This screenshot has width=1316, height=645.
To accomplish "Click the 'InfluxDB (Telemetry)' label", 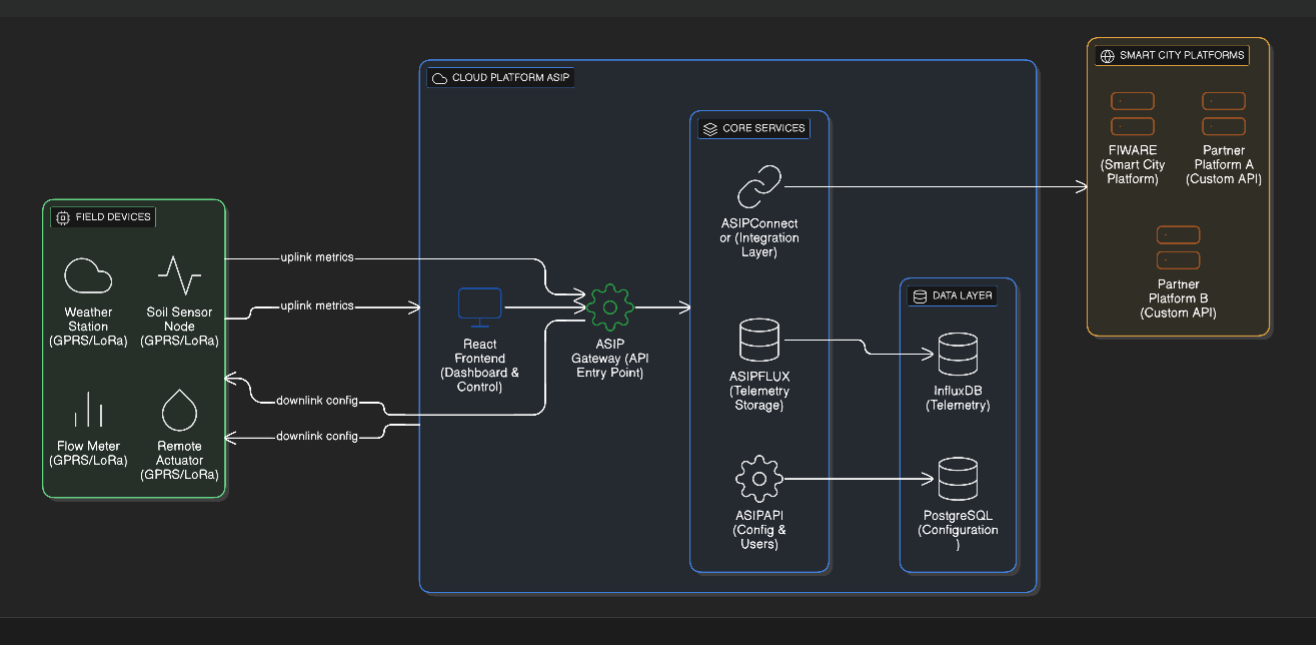I will click(x=958, y=398).
